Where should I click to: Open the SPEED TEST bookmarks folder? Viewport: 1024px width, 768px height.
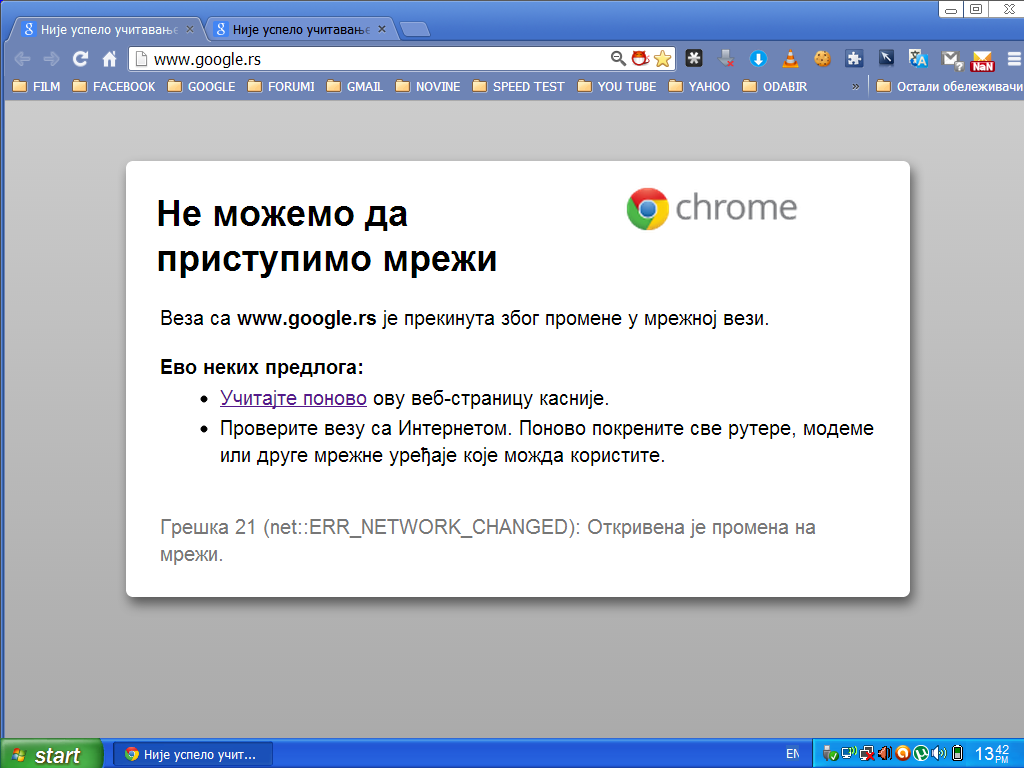tap(519, 86)
